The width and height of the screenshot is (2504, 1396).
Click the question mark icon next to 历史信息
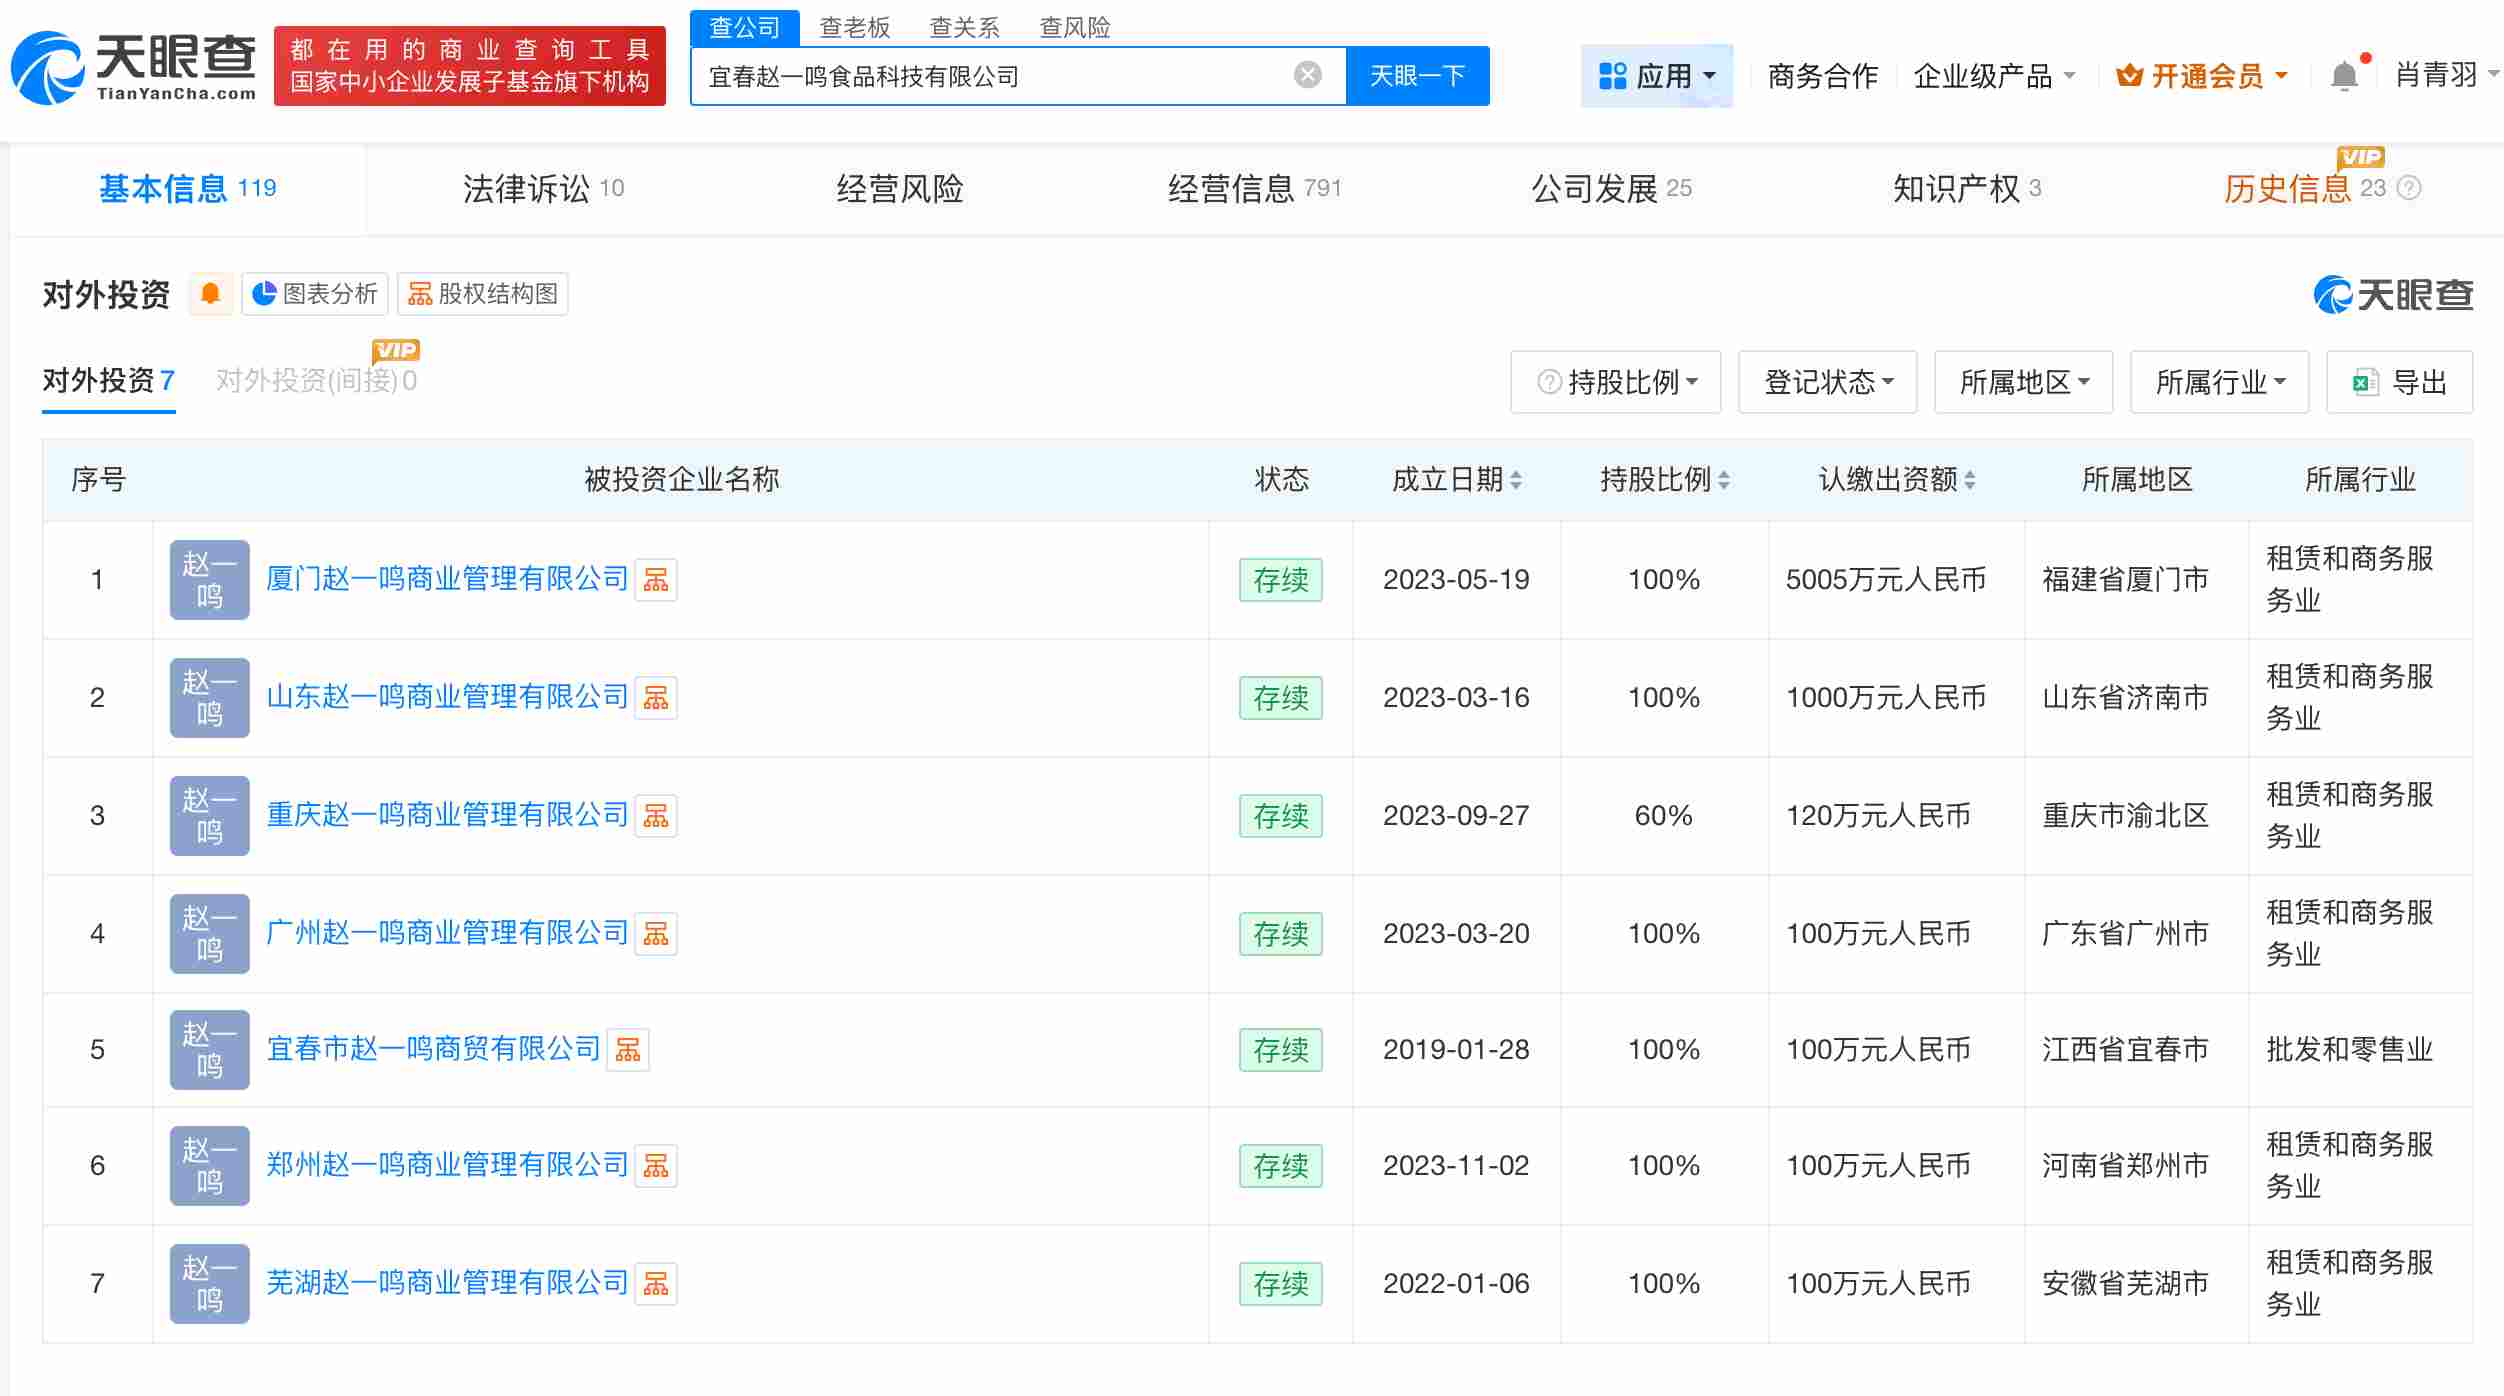(2409, 188)
